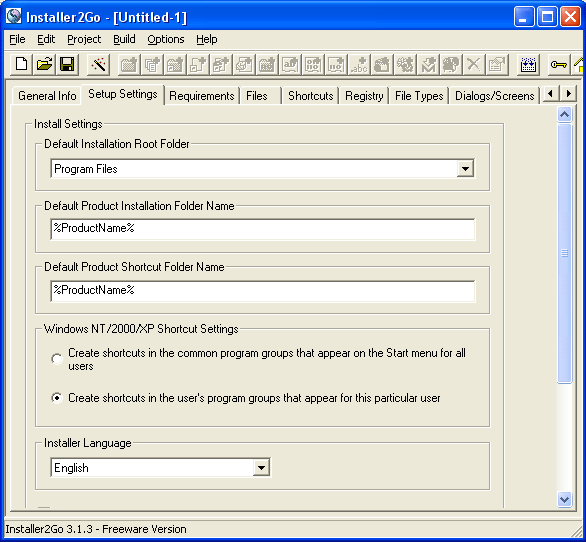Click the greyed-out delete X toolbar icon
This screenshot has width=586, height=542.
(474, 64)
